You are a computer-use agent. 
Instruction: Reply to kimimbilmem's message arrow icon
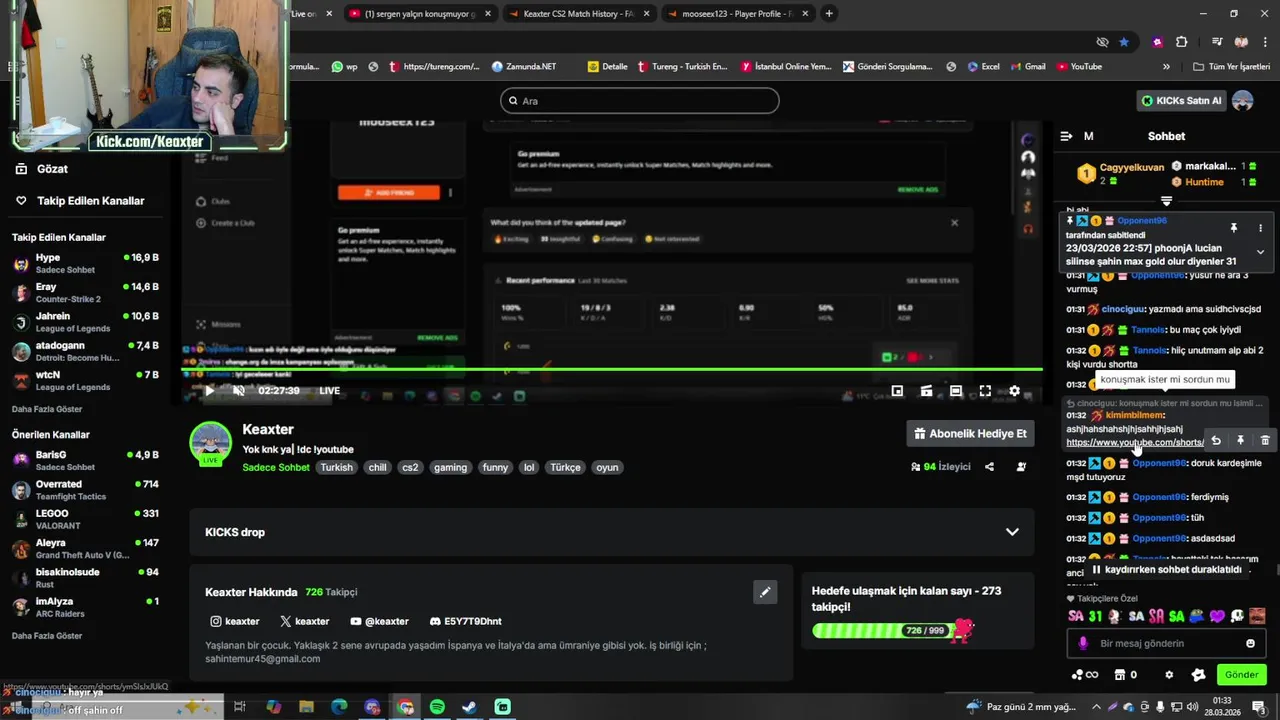pyautogui.click(x=1215, y=440)
